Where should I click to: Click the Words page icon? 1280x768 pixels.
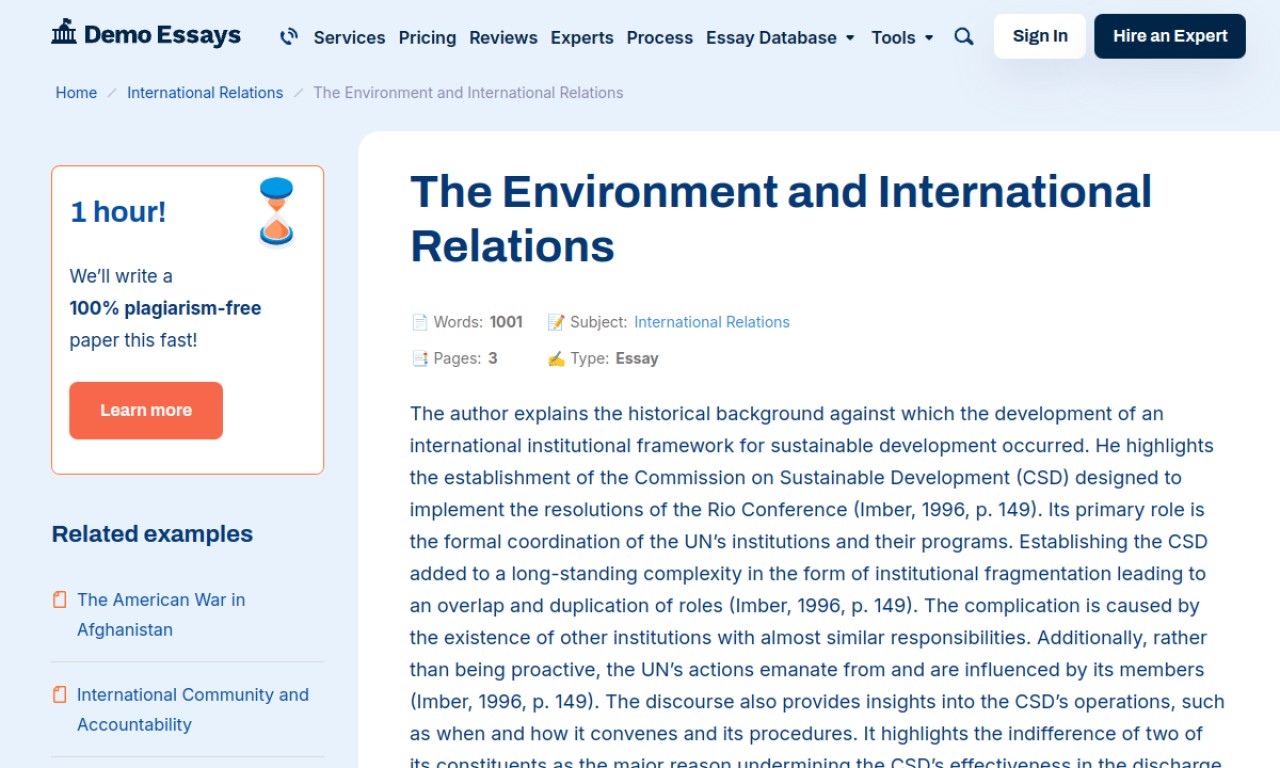point(419,322)
